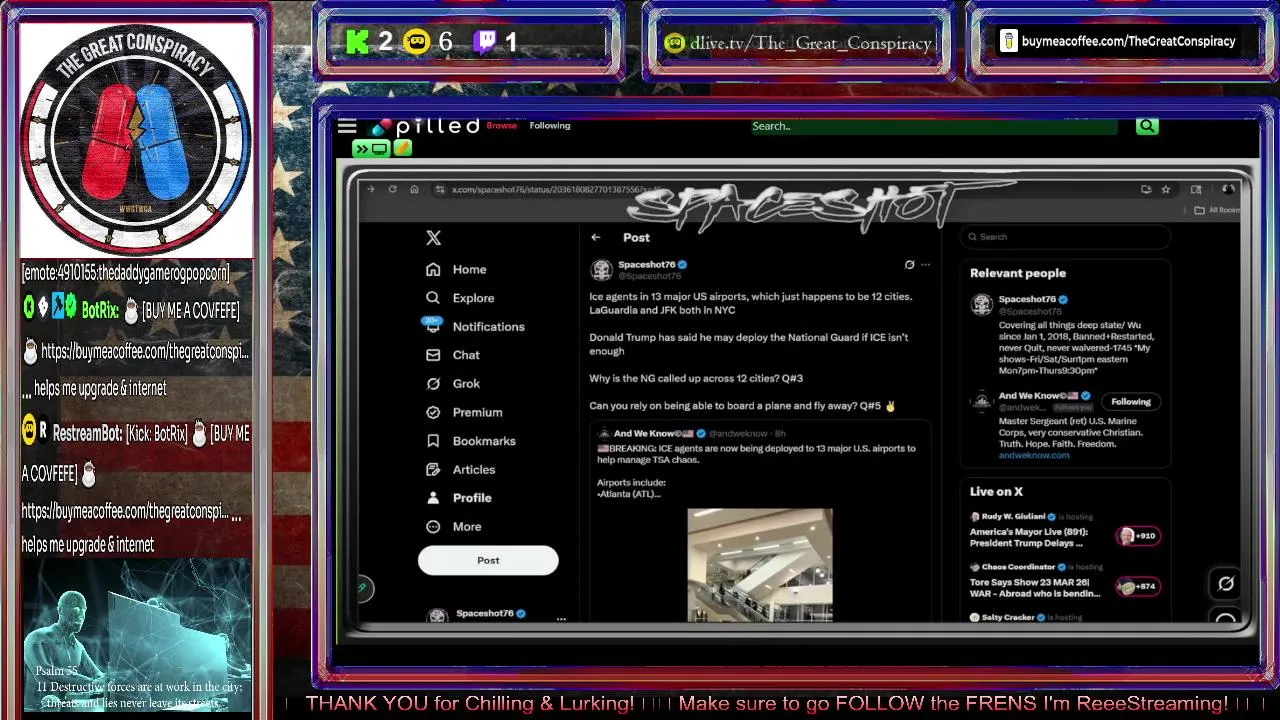1280x720 pixels.
Task: Click the X search field
Action: click(1064, 237)
